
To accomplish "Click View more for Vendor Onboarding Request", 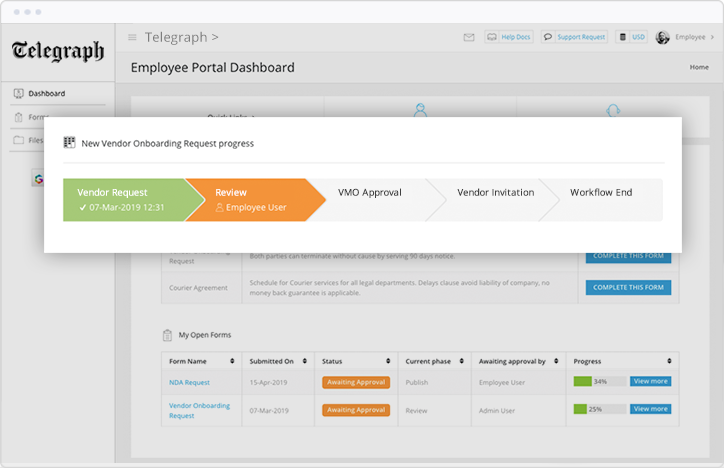I will 650,409.
